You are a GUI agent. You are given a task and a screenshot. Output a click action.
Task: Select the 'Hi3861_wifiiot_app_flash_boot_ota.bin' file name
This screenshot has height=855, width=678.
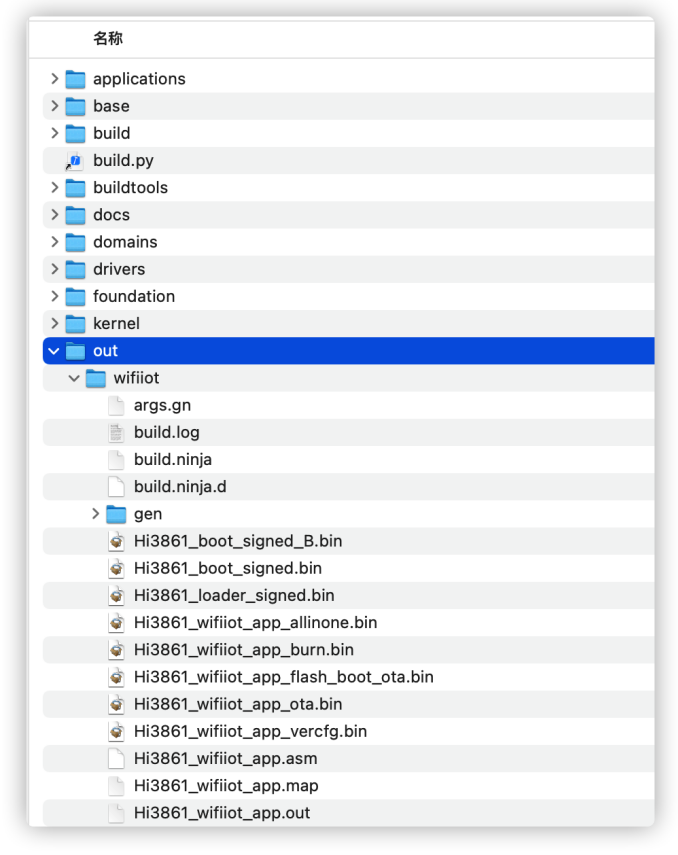click(284, 678)
